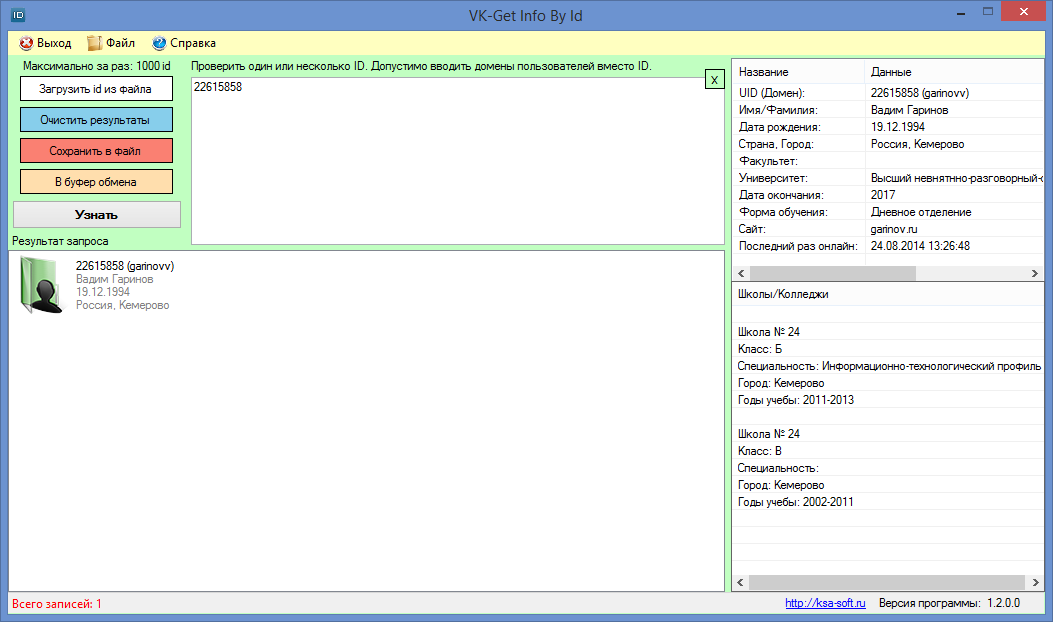Open the Файл menu
This screenshot has width=1053, height=622.
(111, 43)
